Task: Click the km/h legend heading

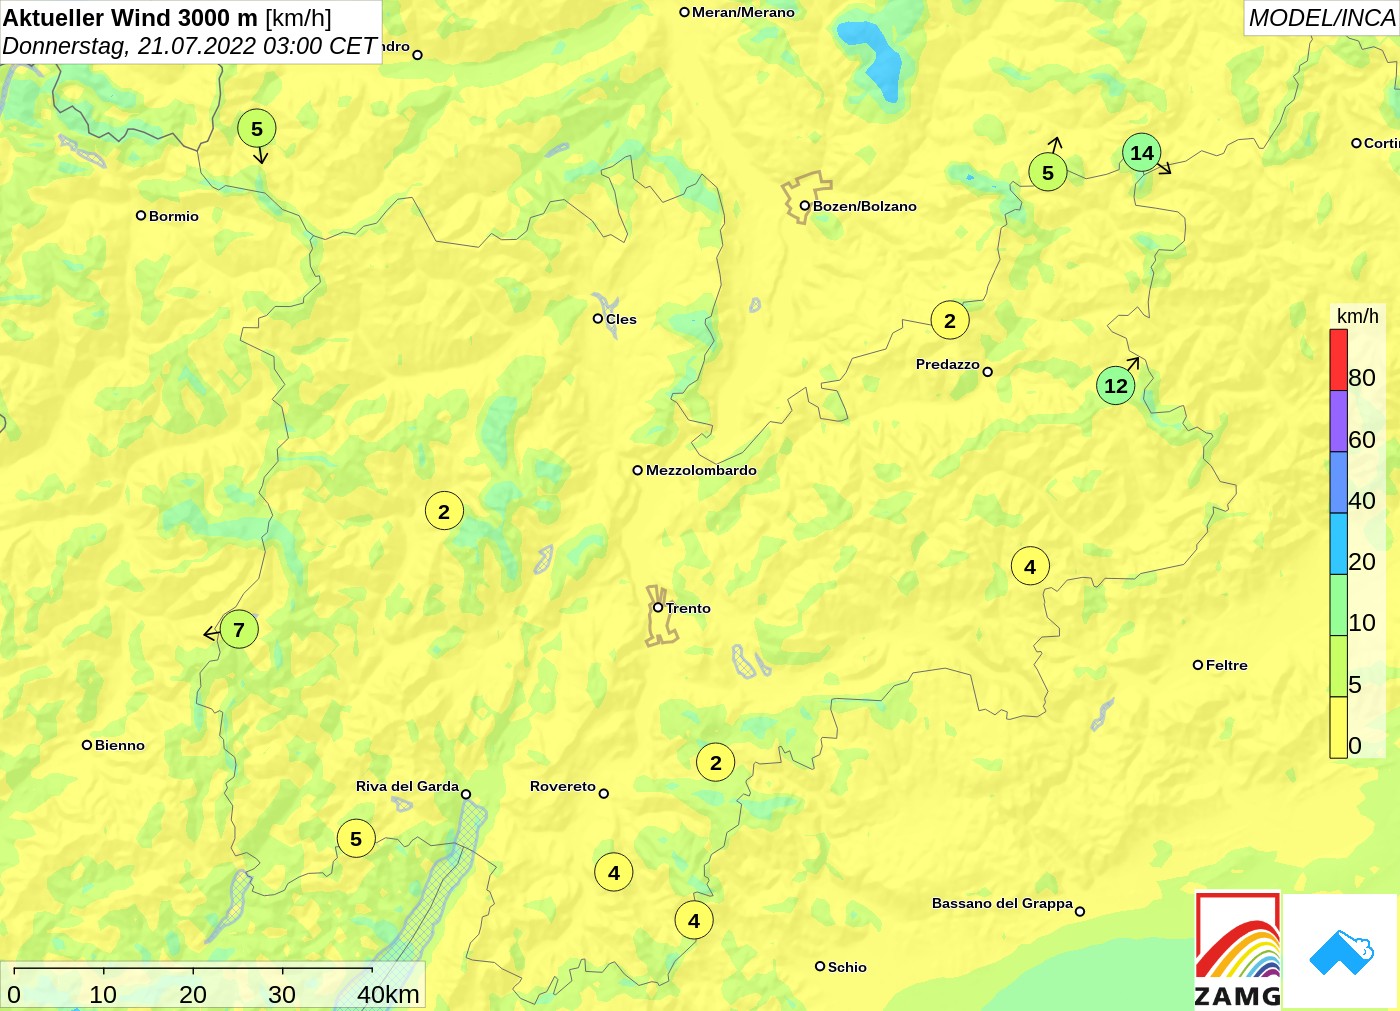Action: point(1358,316)
